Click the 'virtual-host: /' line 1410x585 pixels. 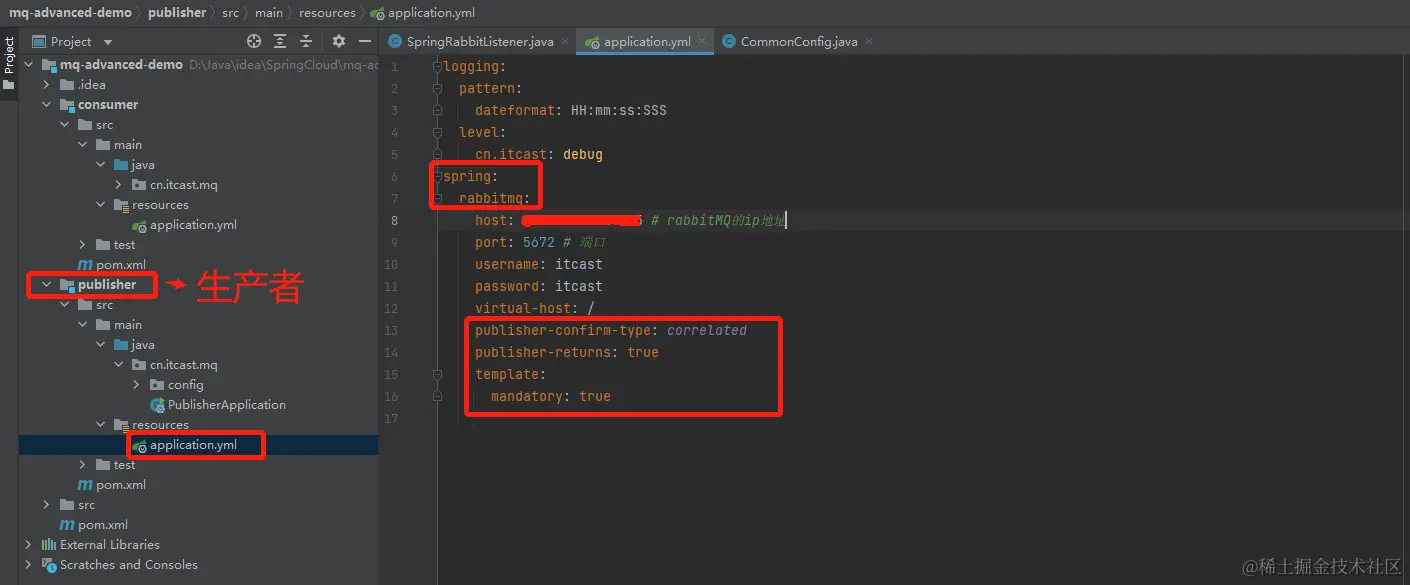(x=535, y=308)
